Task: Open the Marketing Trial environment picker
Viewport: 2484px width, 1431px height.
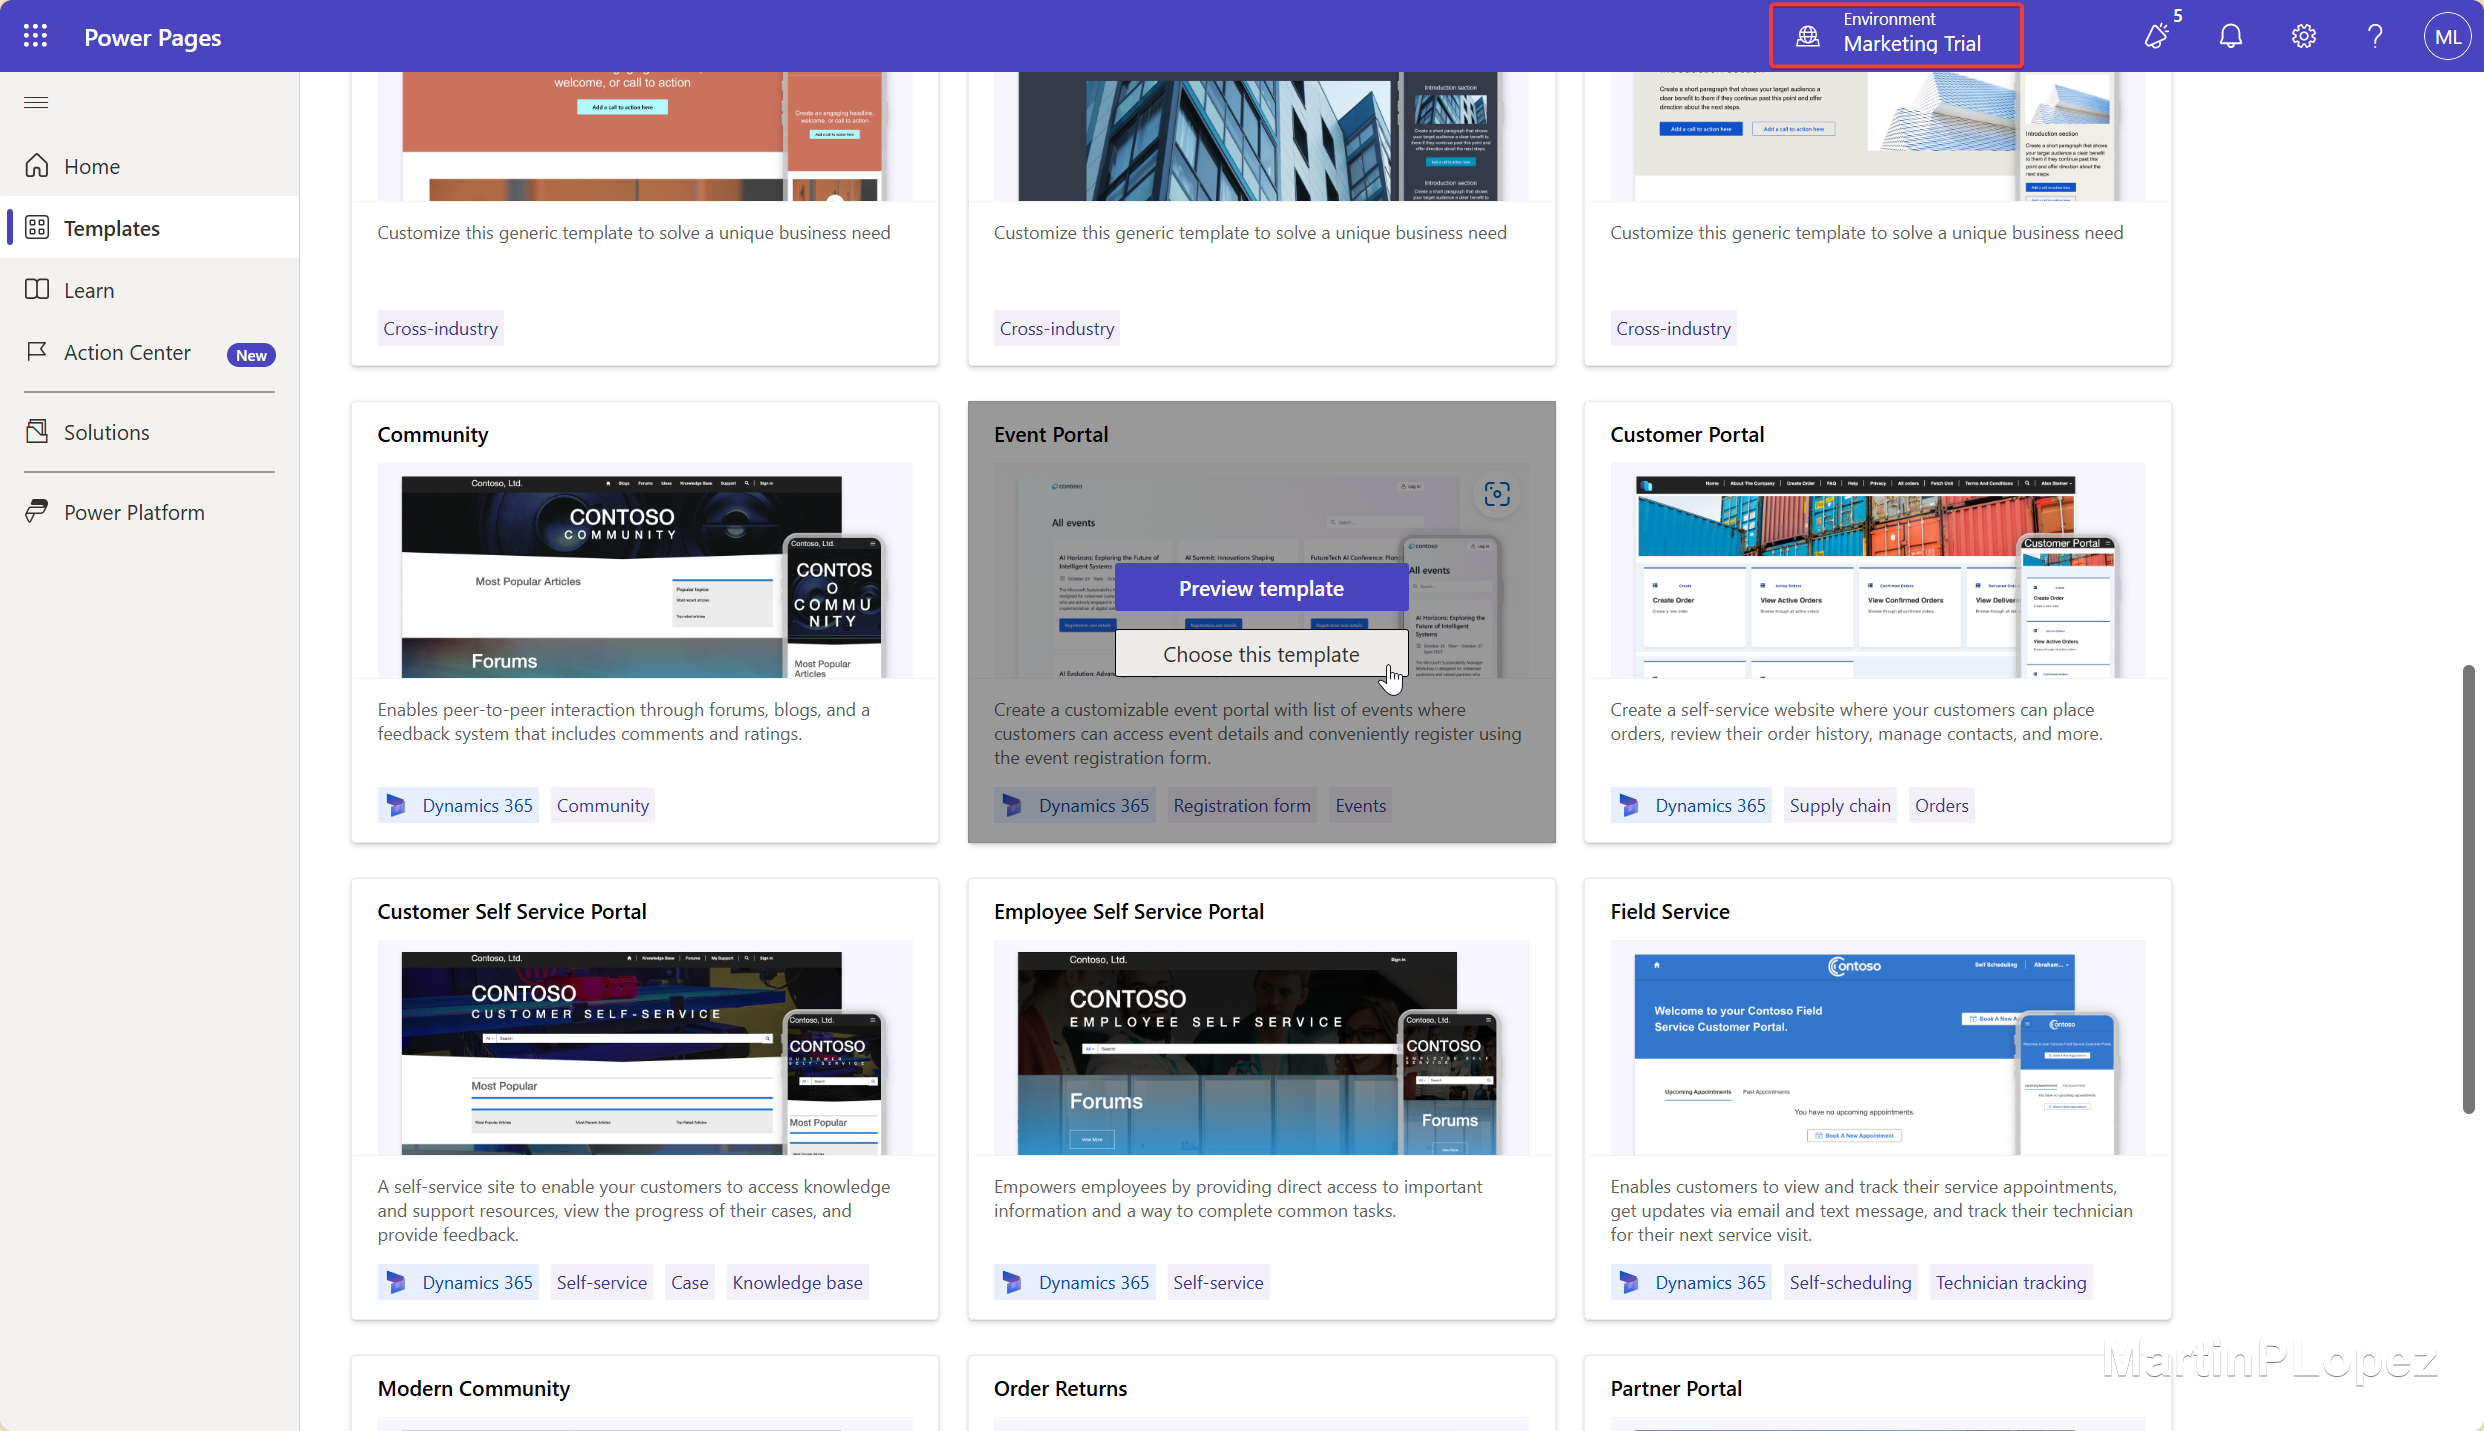Action: 1895,35
